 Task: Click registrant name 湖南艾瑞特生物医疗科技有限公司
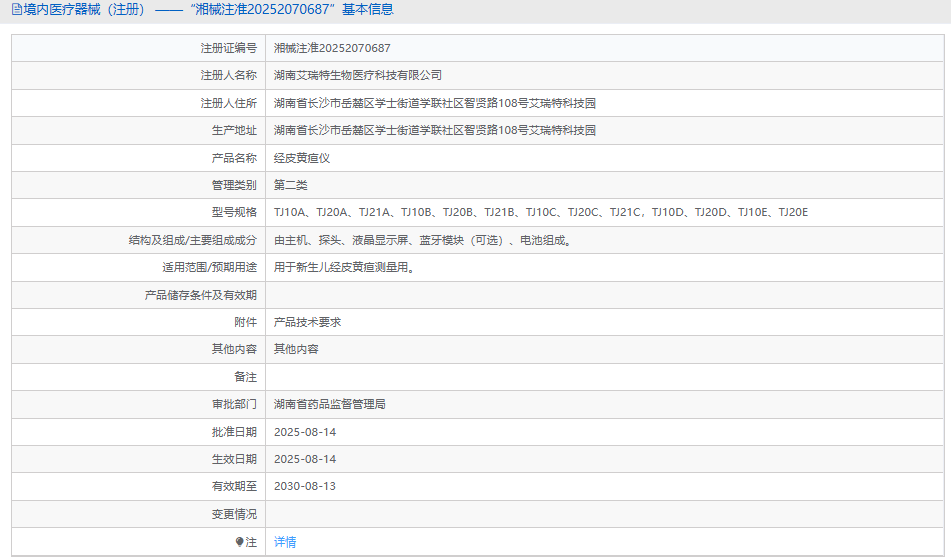(358, 75)
